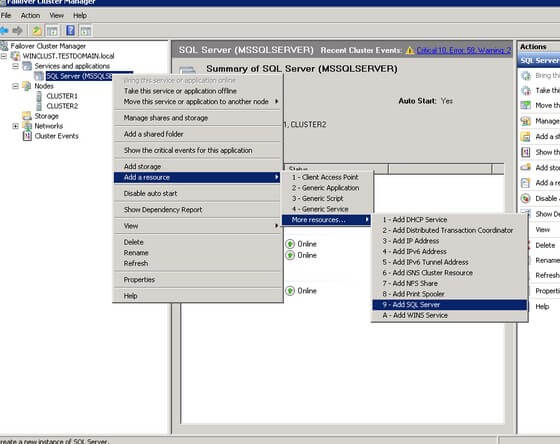Click the Up one level toolbar icon
This screenshot has width=560, height=444.
[x=36, y=31]
